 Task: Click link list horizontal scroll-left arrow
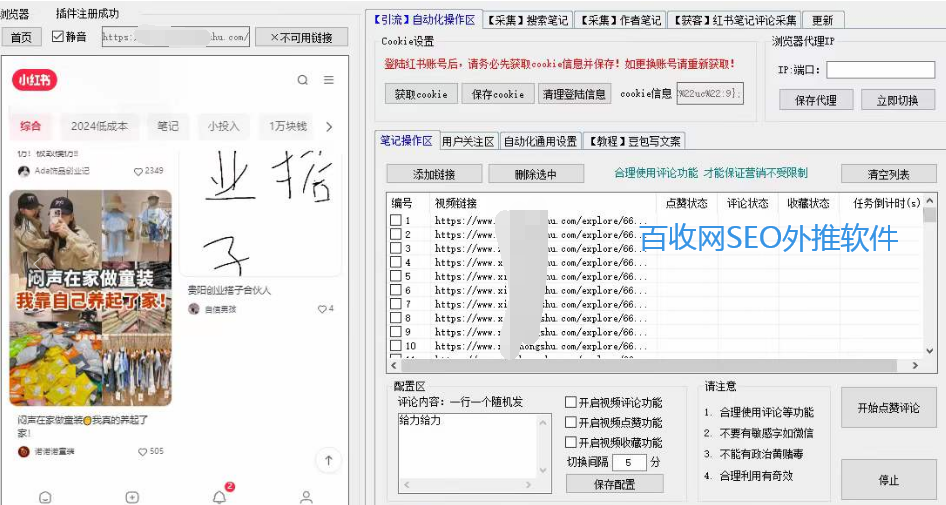394,365
